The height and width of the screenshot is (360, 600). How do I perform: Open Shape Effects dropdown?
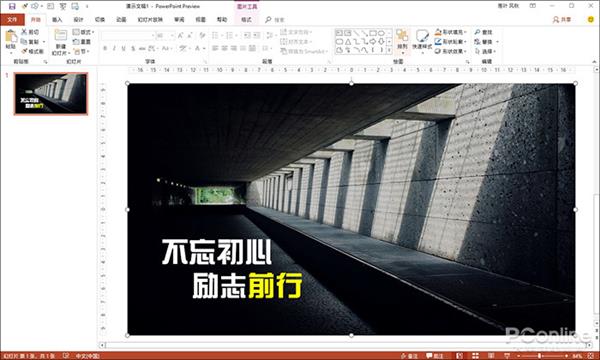(x=451, y=51)
